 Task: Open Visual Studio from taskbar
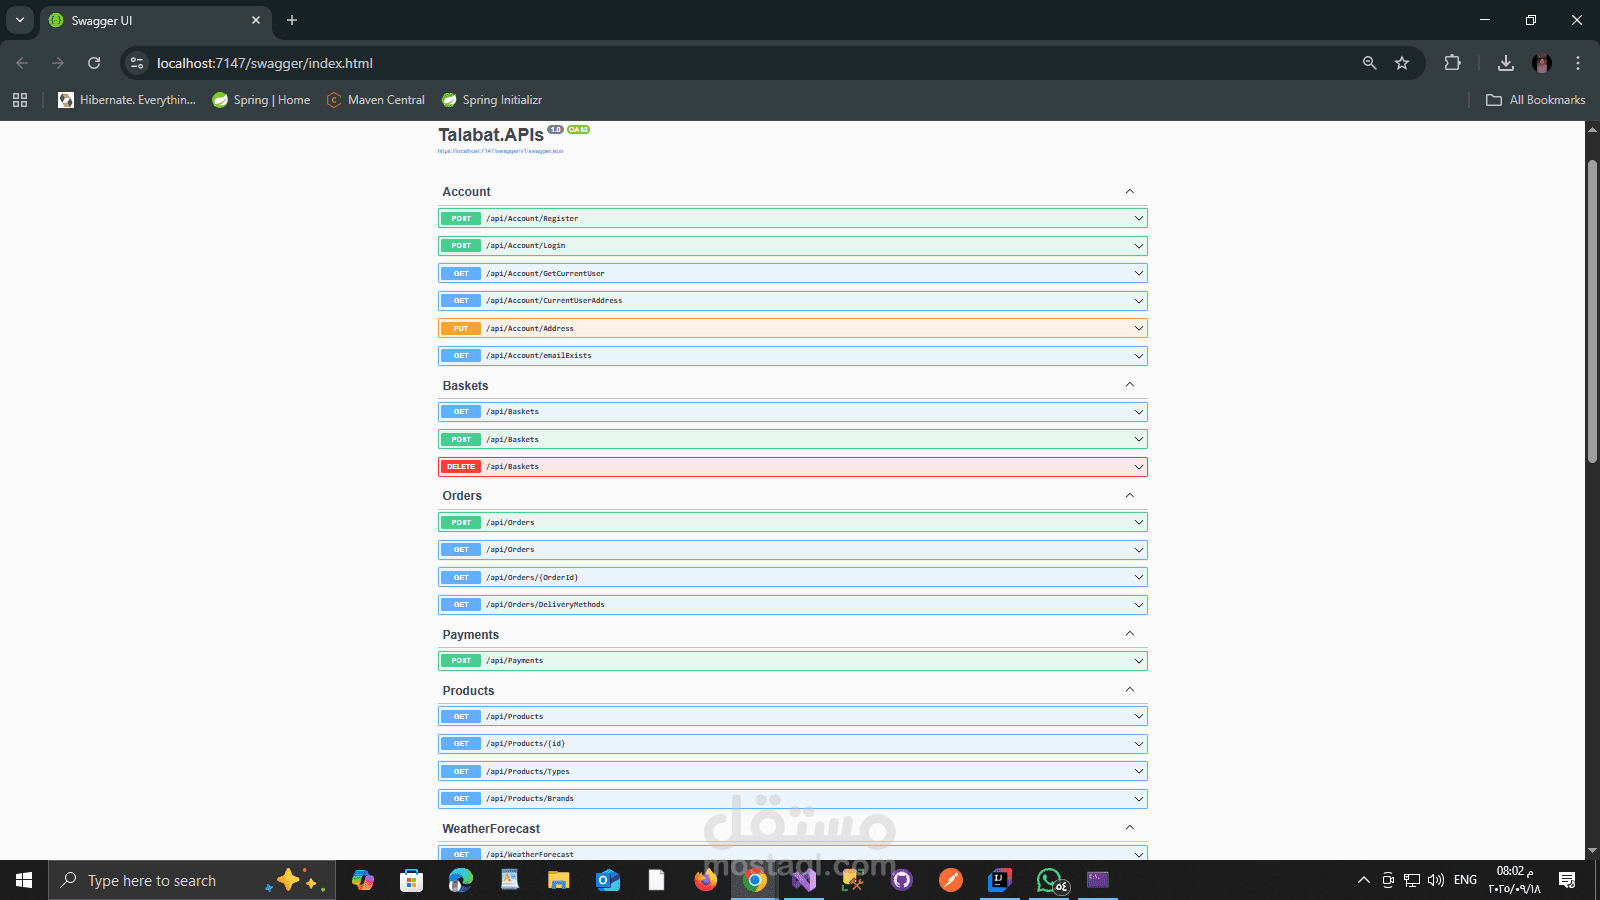[804, 880]
